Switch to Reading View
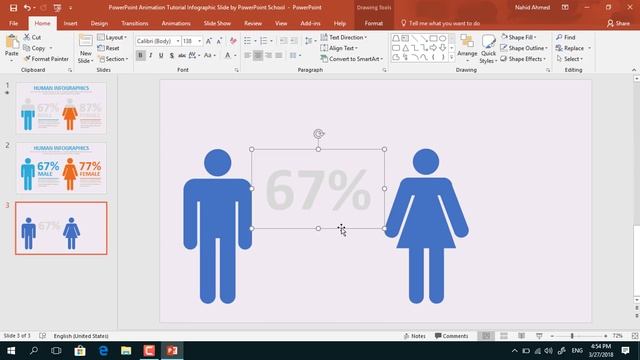Screen dimensions: 640x360 point(522,336)
